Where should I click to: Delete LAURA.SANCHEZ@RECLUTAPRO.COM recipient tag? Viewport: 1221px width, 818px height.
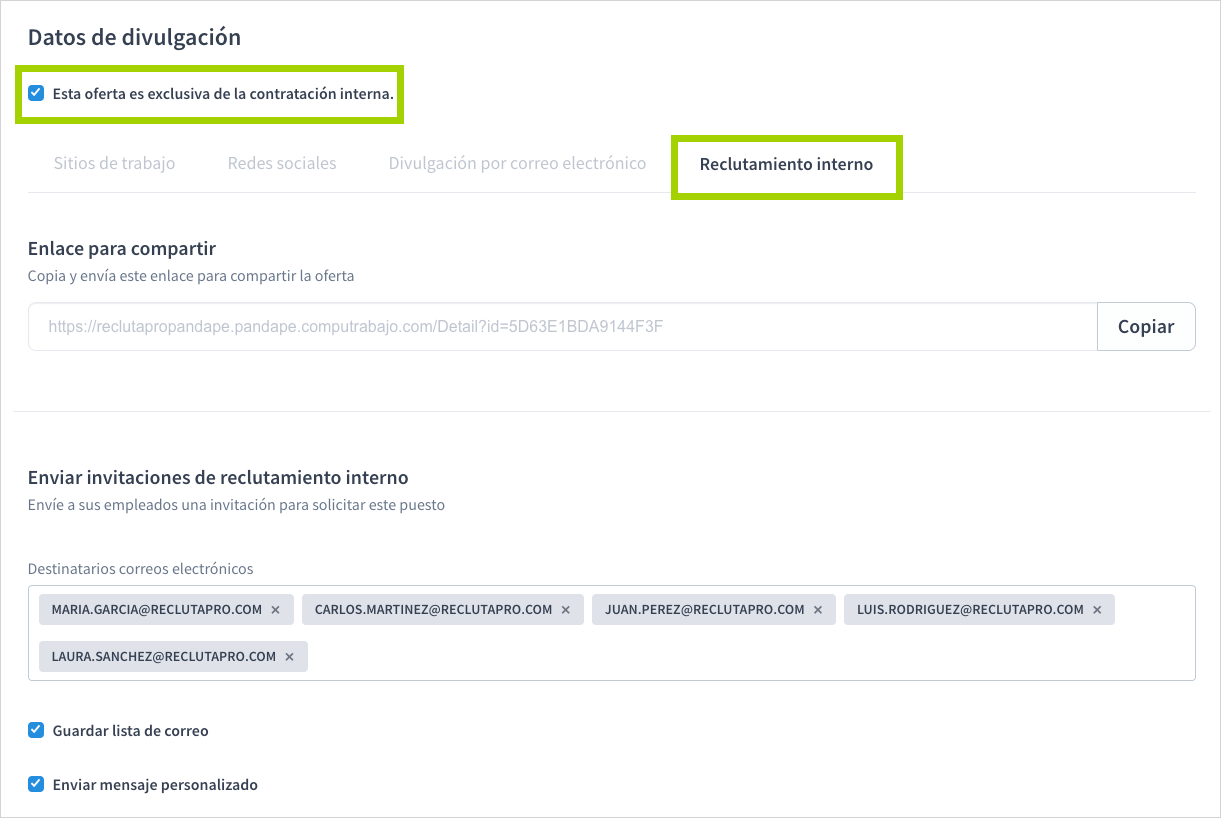click(289, 657)
